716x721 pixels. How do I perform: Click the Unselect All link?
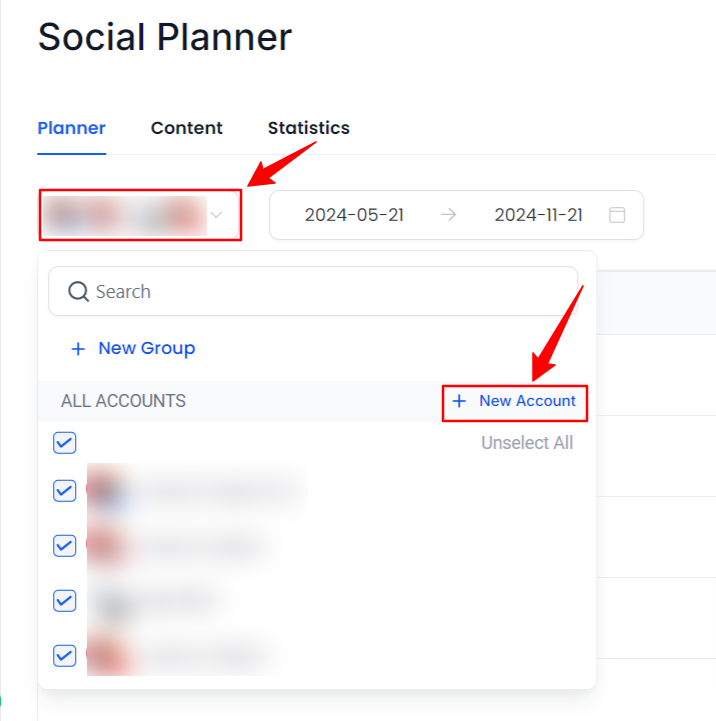point(527,443)
